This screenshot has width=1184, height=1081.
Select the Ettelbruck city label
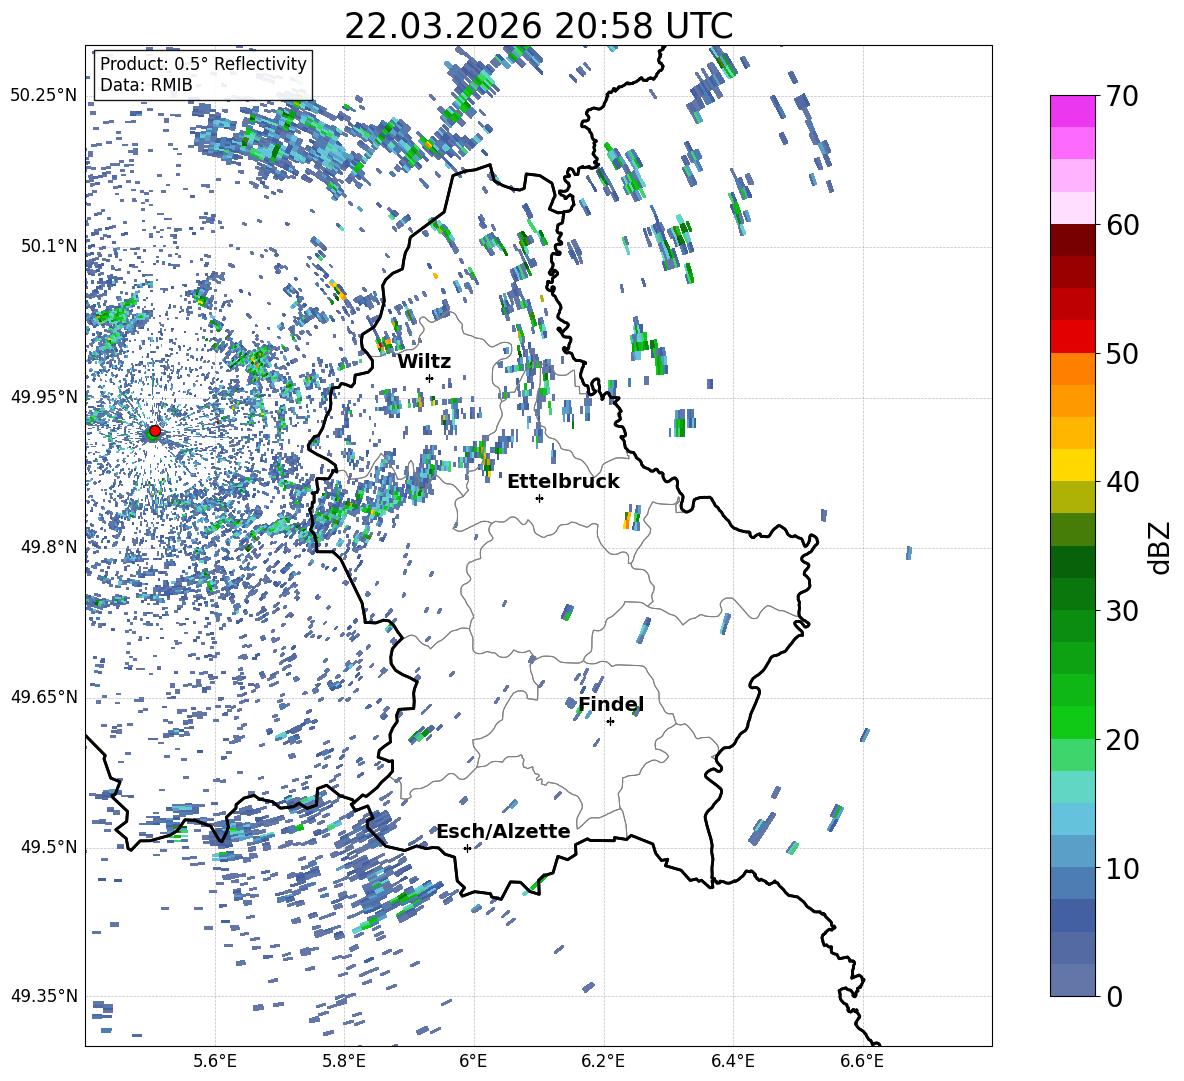563,481
